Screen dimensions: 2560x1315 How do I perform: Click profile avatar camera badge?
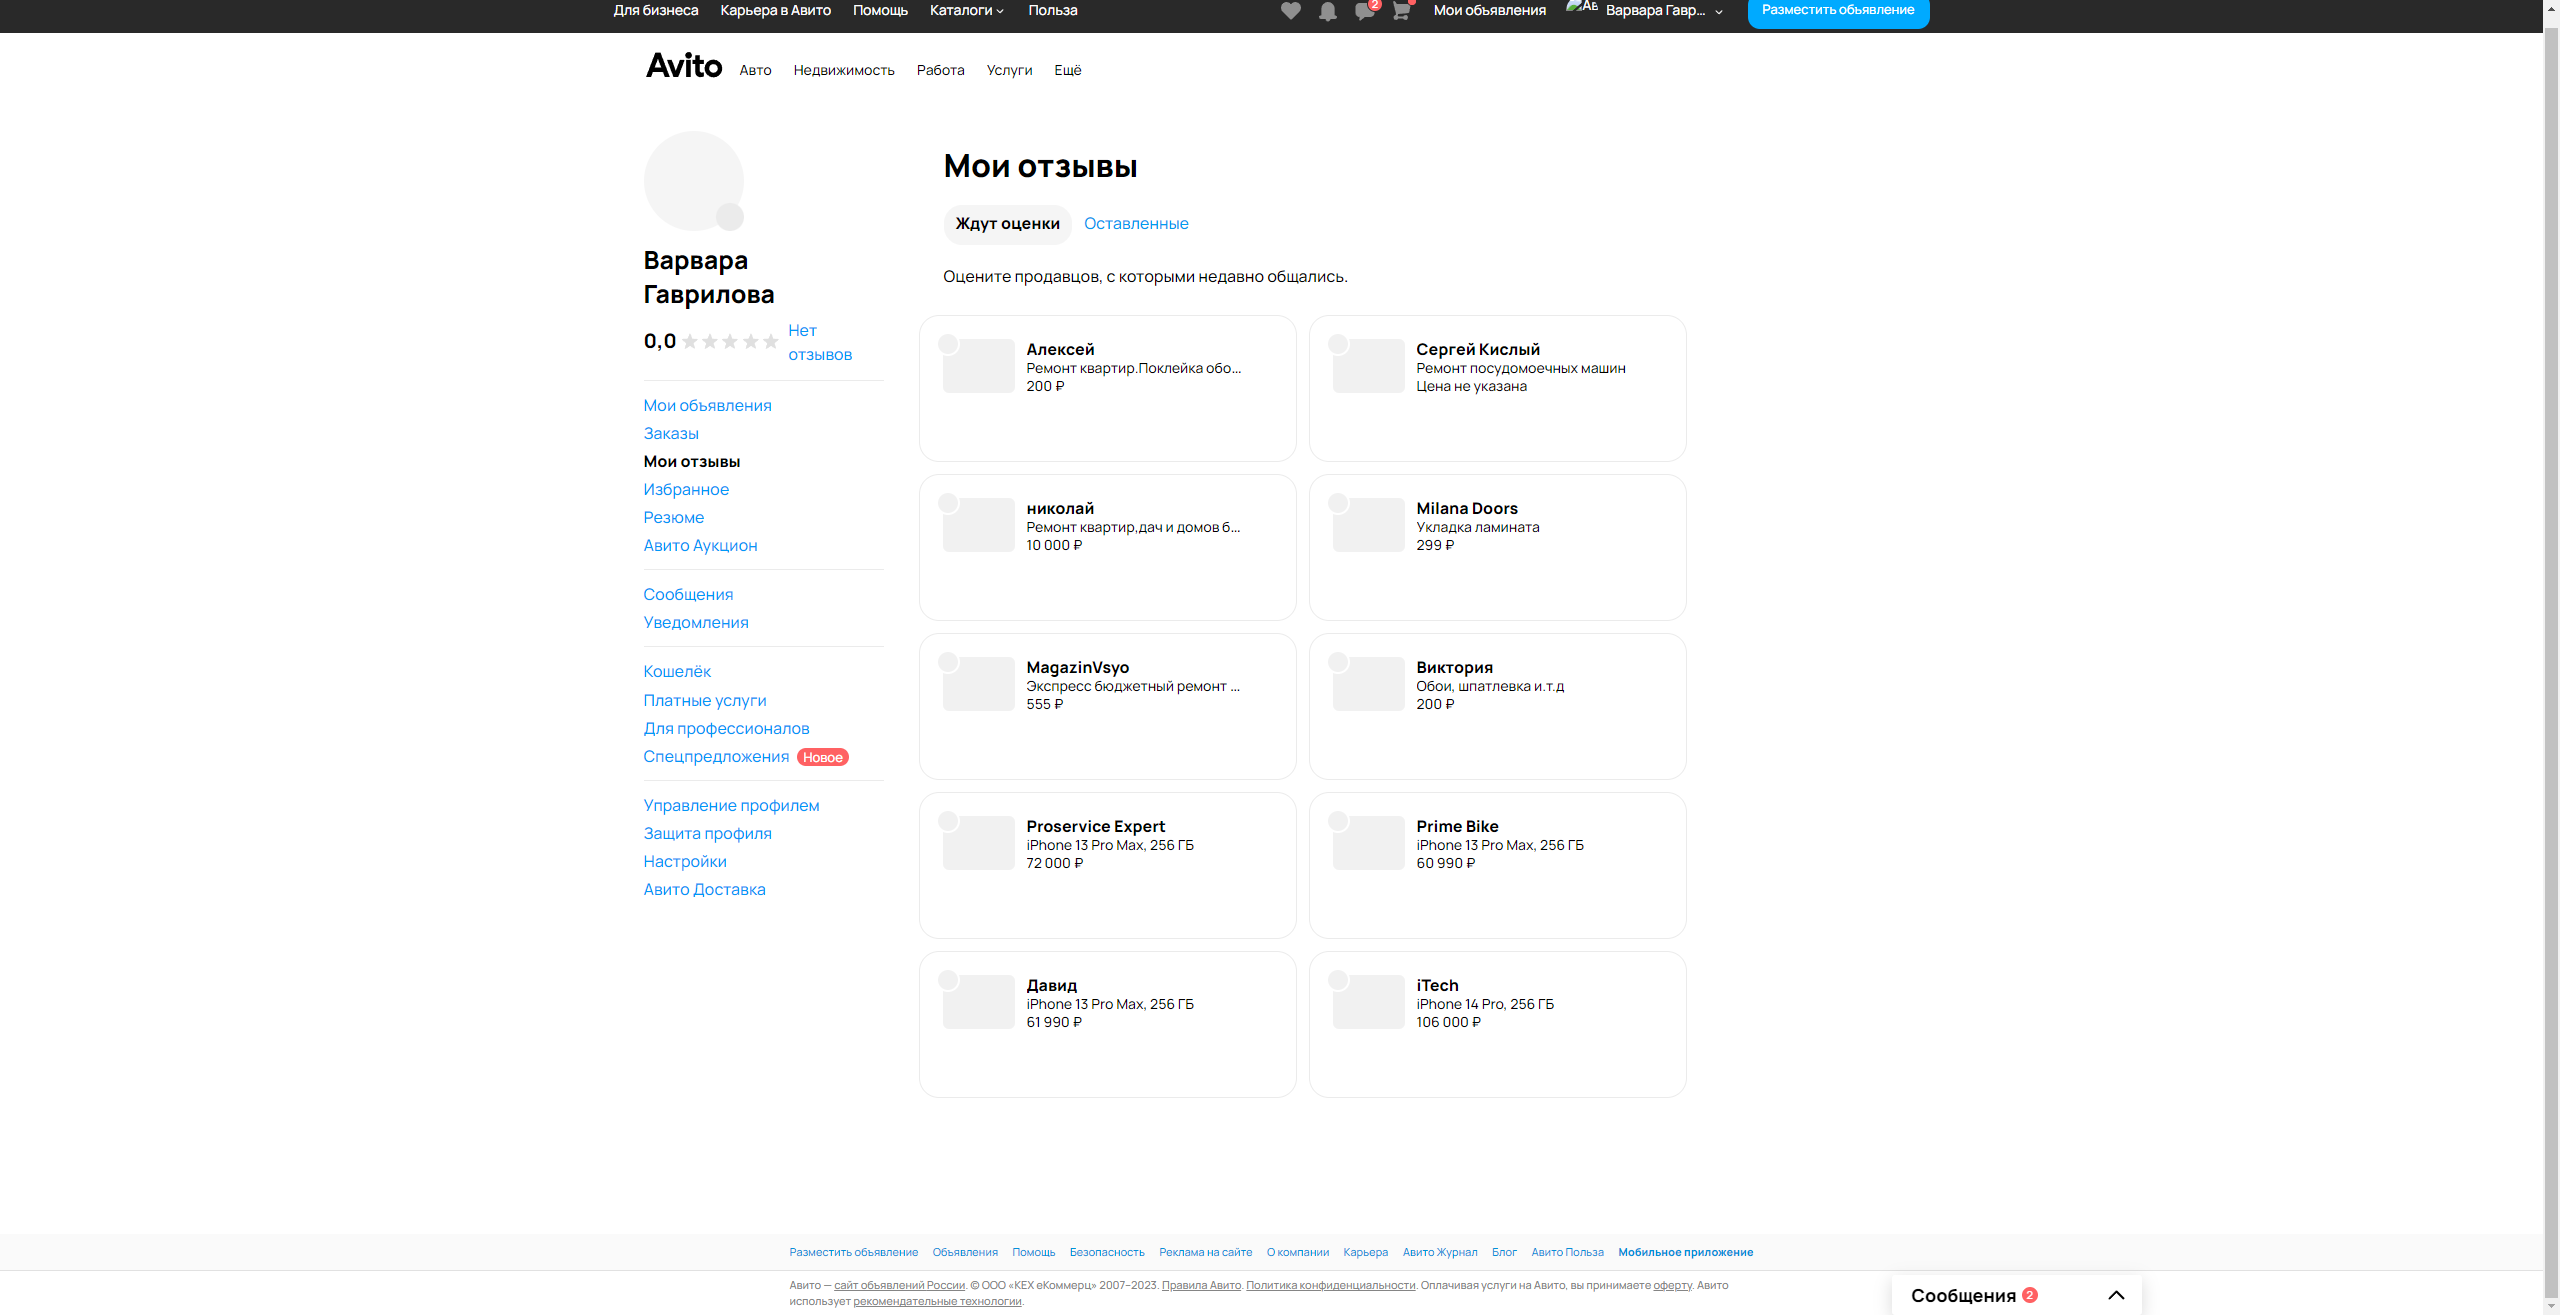click(x=730, y=216)
